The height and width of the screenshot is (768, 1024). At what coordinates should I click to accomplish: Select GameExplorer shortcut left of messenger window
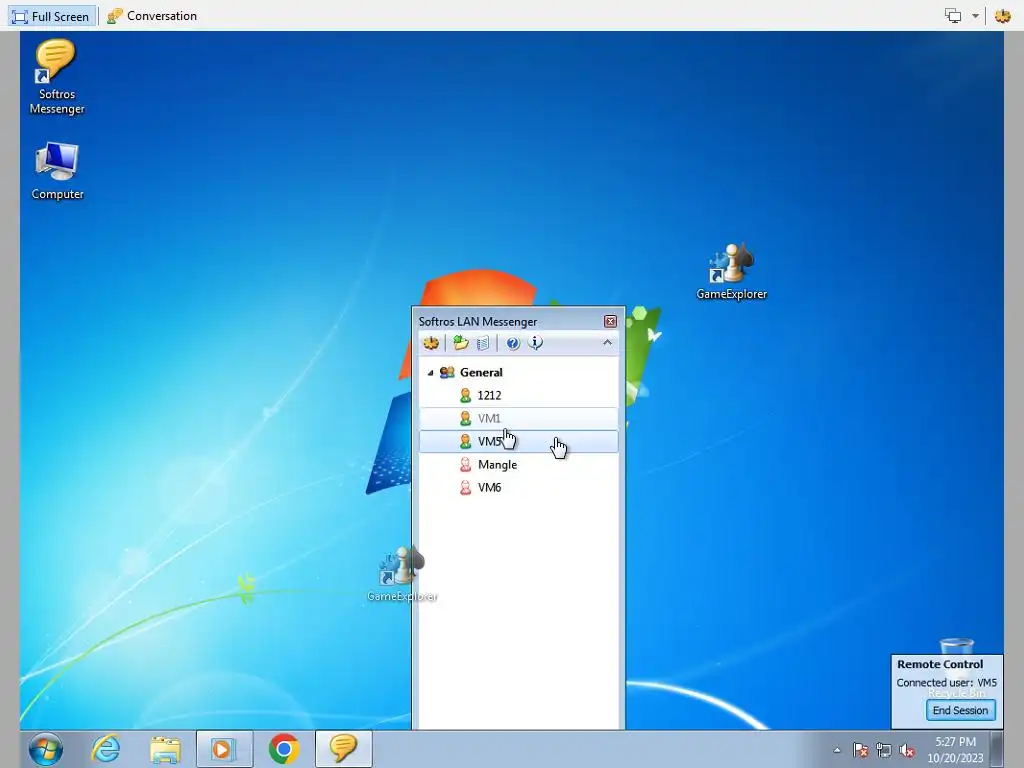402,574
